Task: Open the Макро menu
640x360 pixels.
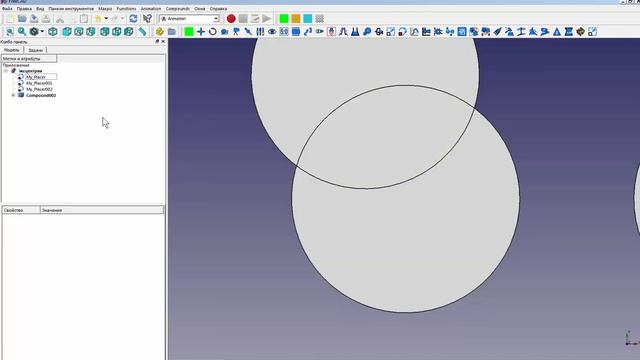Action: point(105,9)
